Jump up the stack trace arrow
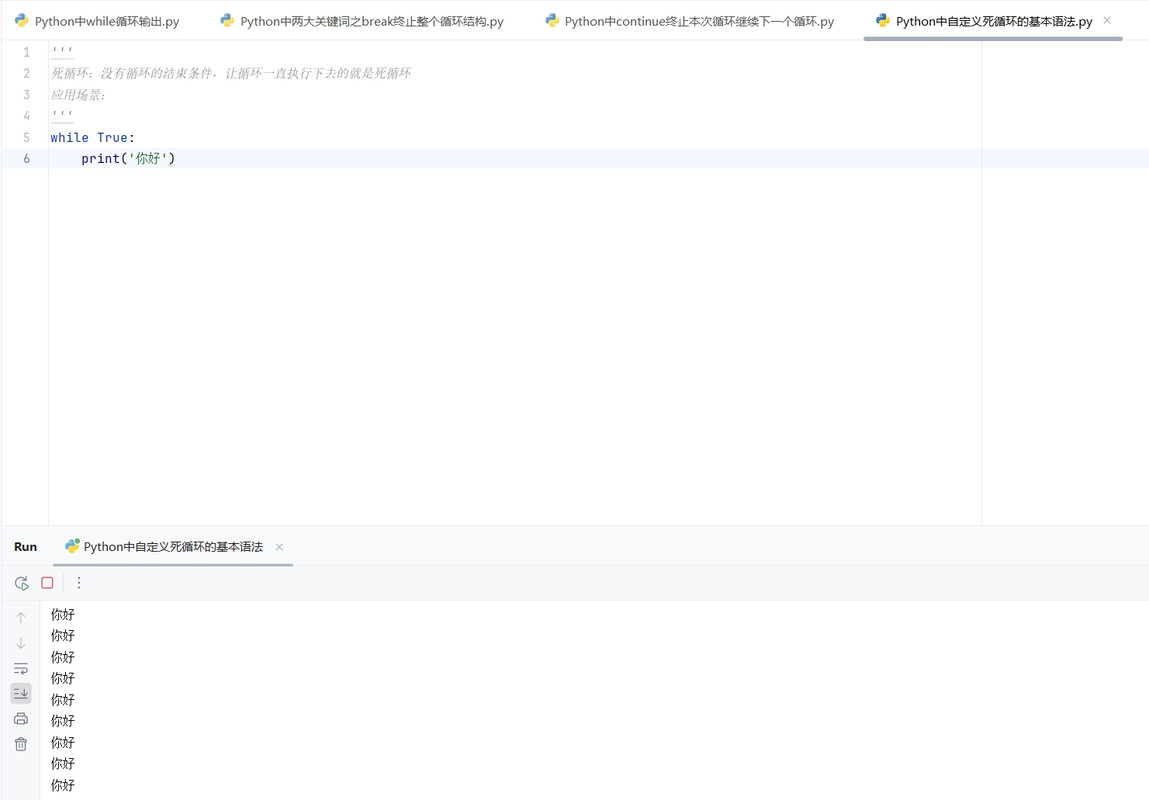Image resolution: width=1149 pixels, height=800 pixels. tap(21, 617)
